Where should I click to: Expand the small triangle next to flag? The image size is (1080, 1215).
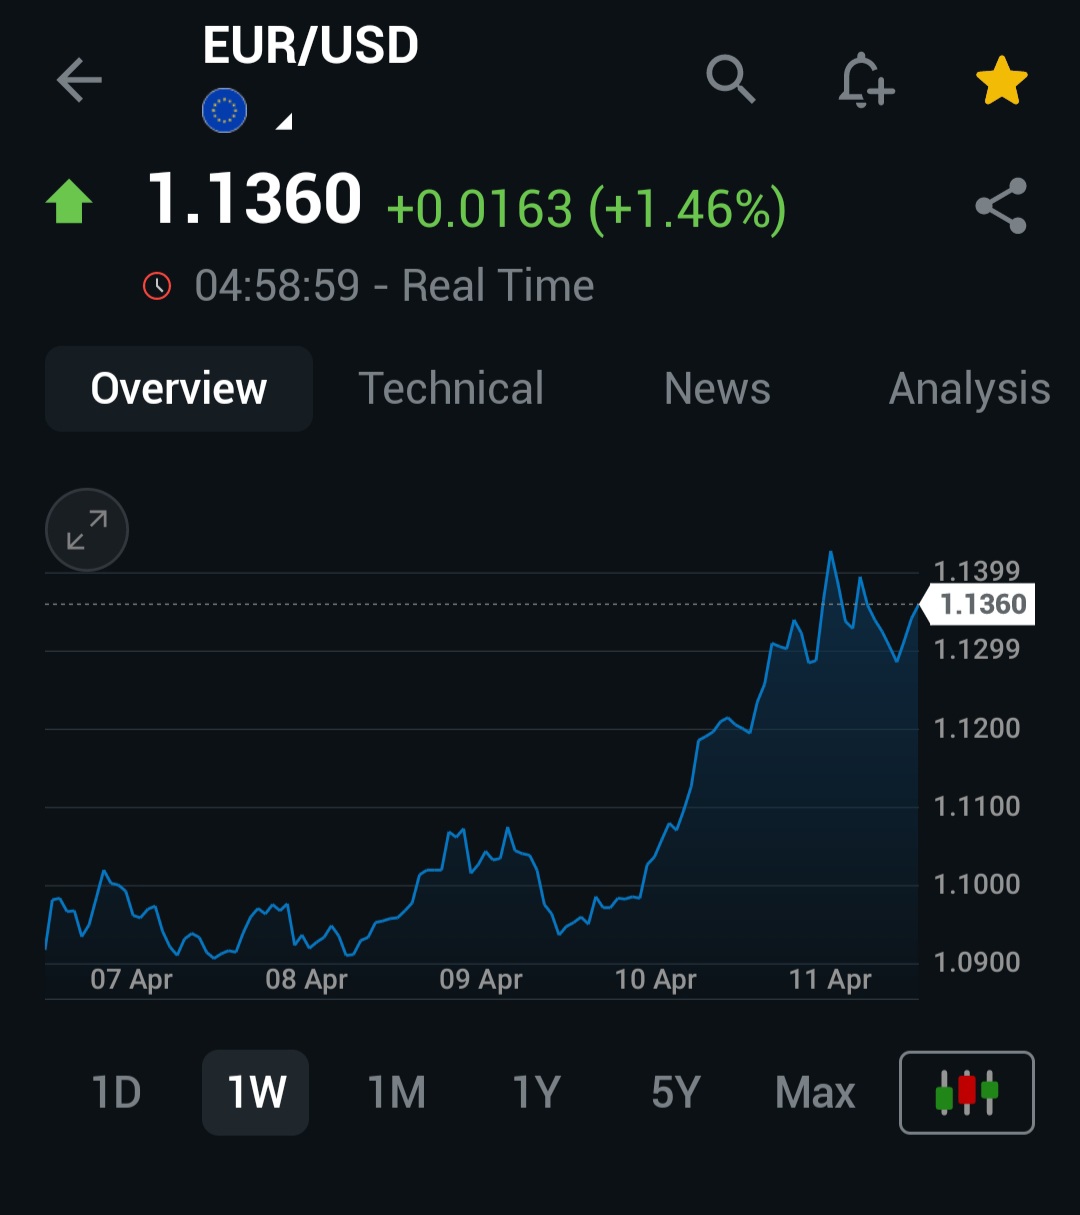point(284,122)
